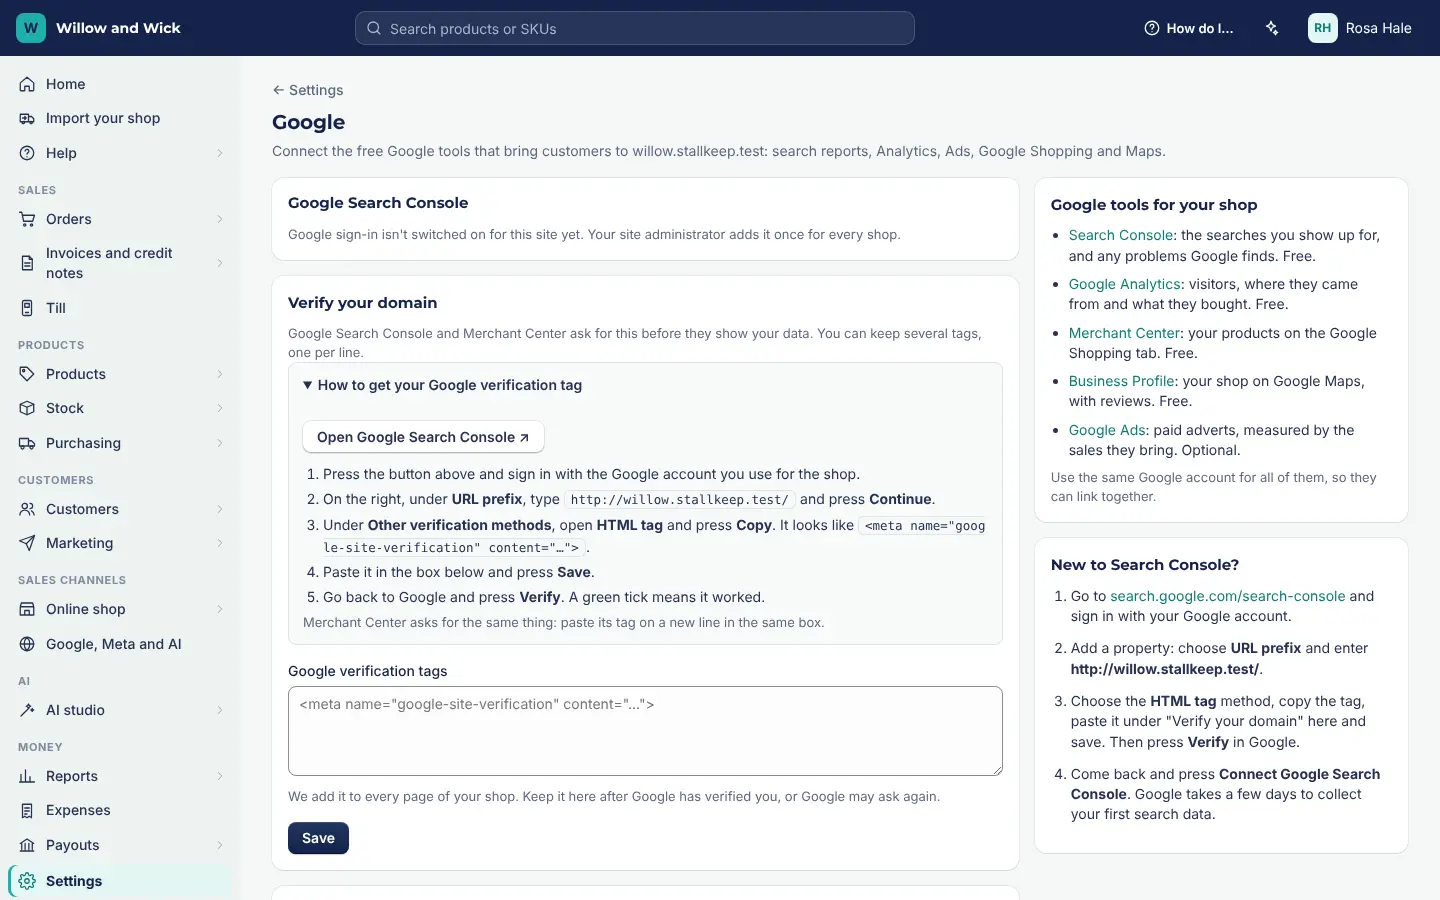Click the Marketing paper-plane icon

pyautogui.click(x=27, y=543)
